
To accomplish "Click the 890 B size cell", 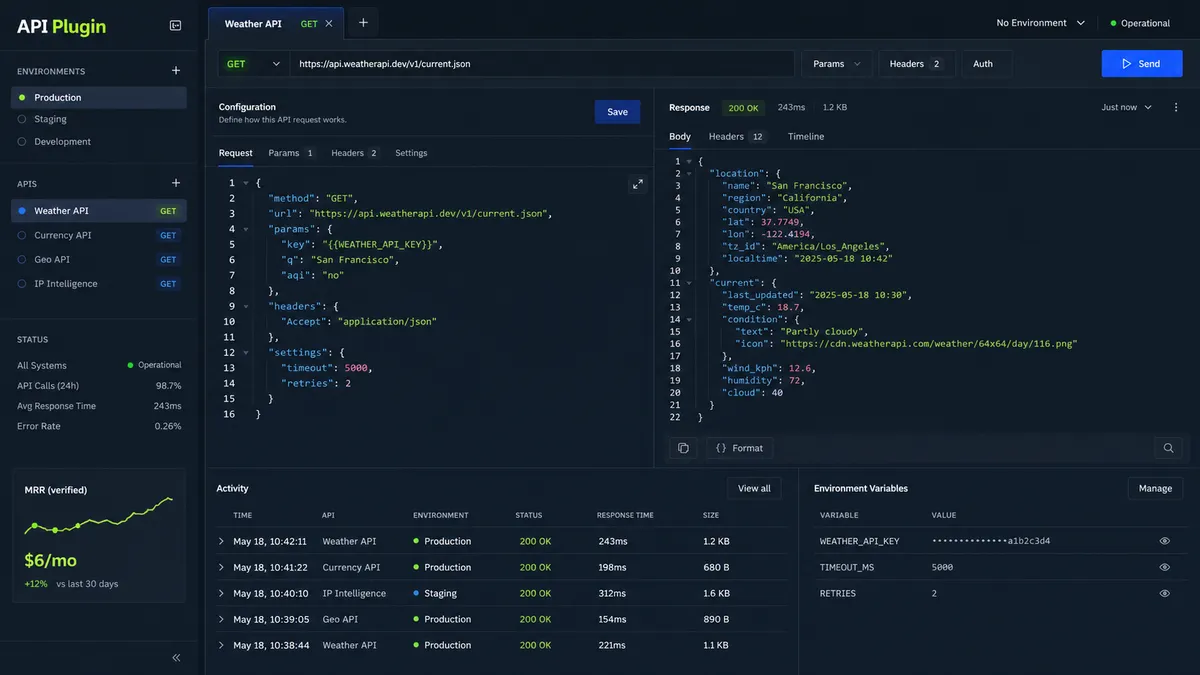I will 716,619.
